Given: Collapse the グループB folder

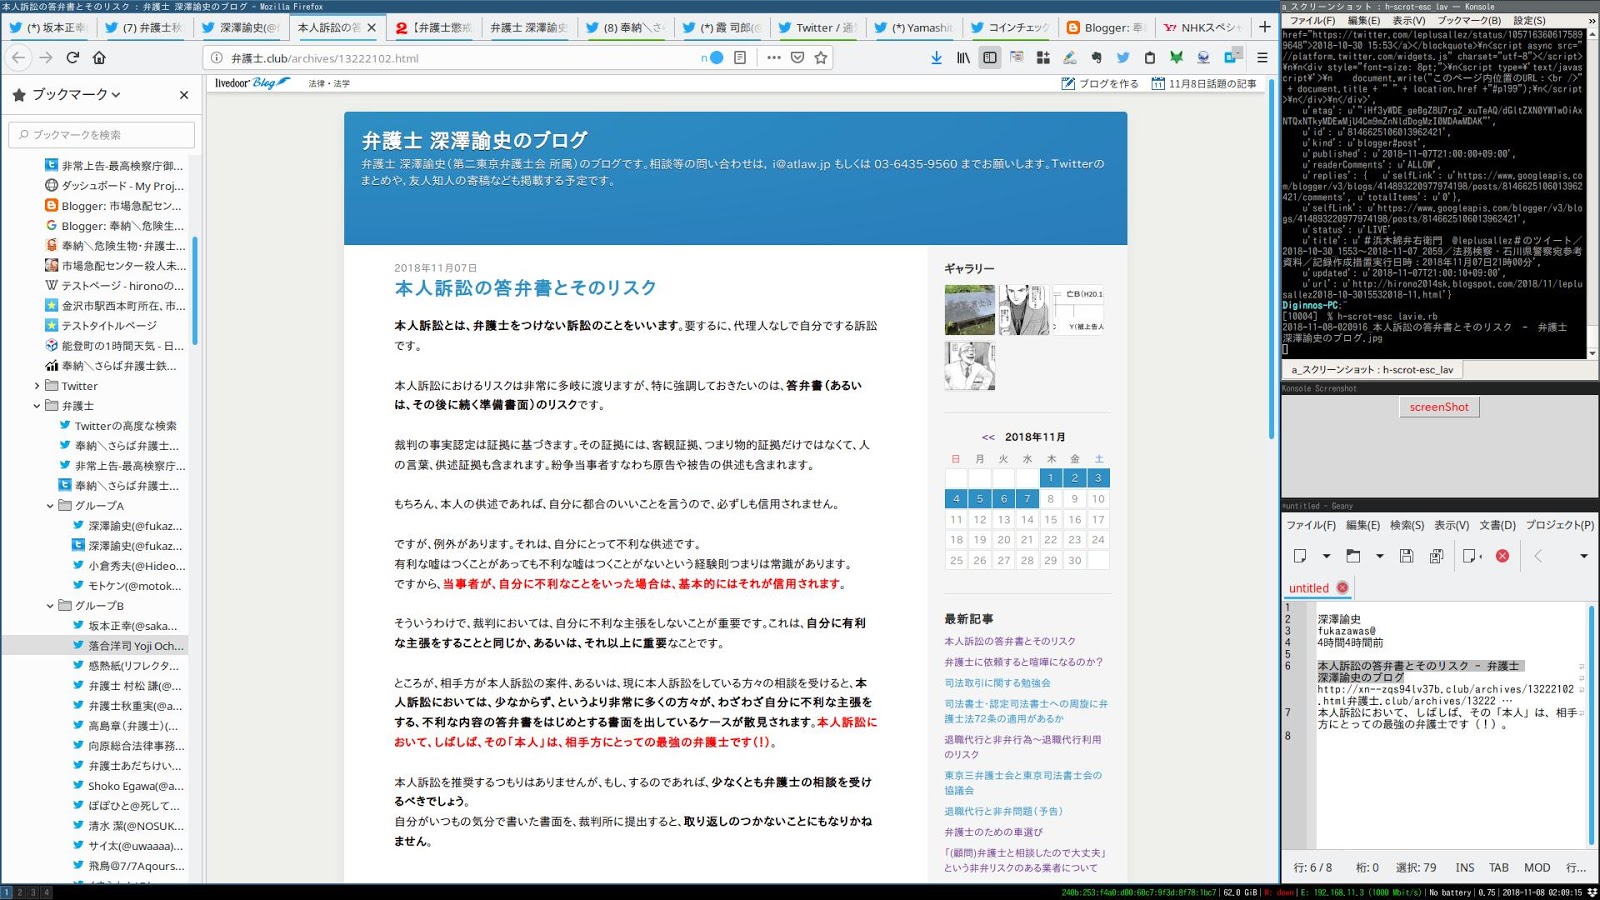Looking at the screenshot, I should 50,606.
